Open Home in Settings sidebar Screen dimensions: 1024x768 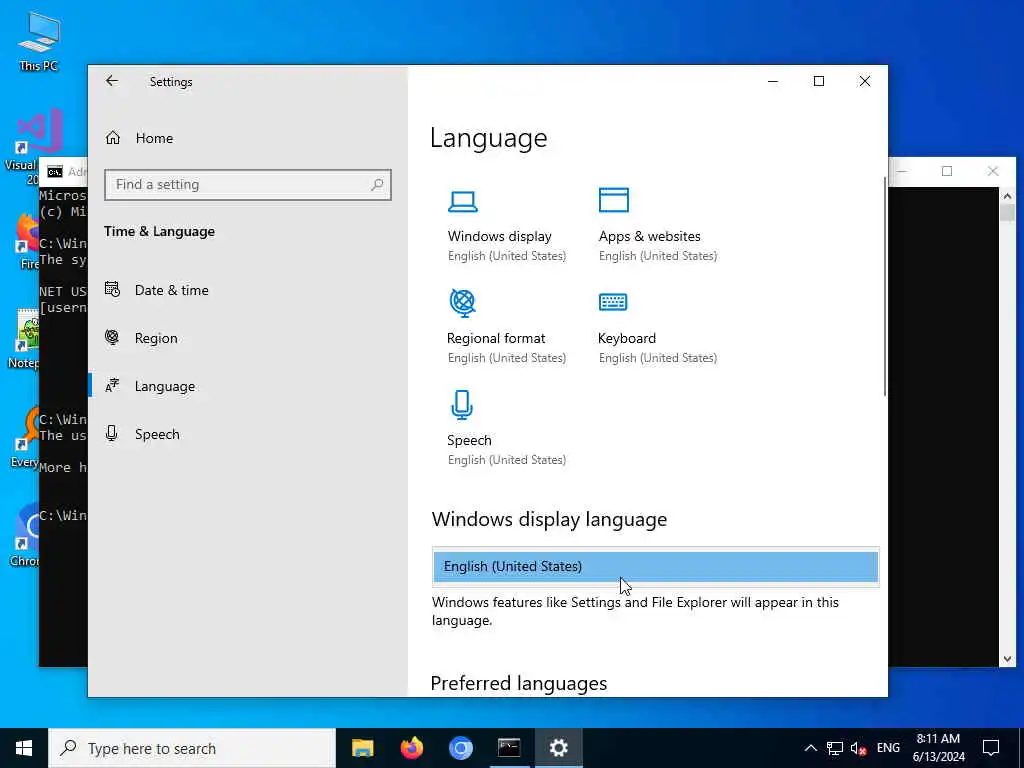pyautogui.click(x=248, y=138)
